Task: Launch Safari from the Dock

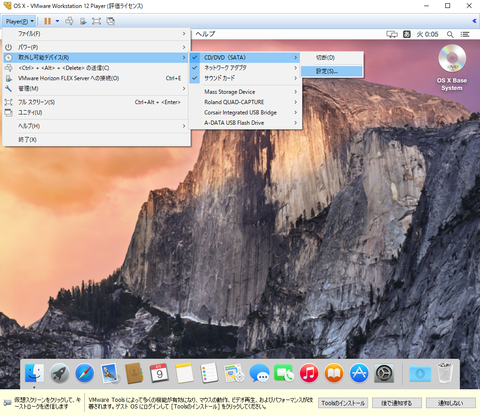Action: 84,373
